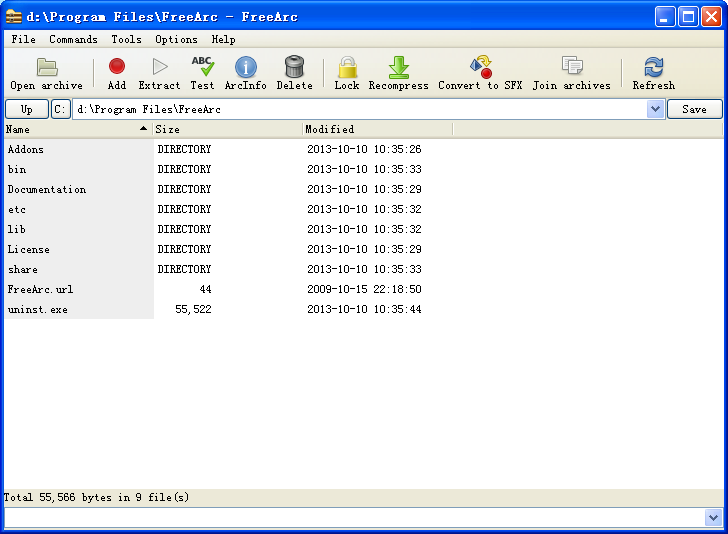Click the directory path input field

click(360, 109)
